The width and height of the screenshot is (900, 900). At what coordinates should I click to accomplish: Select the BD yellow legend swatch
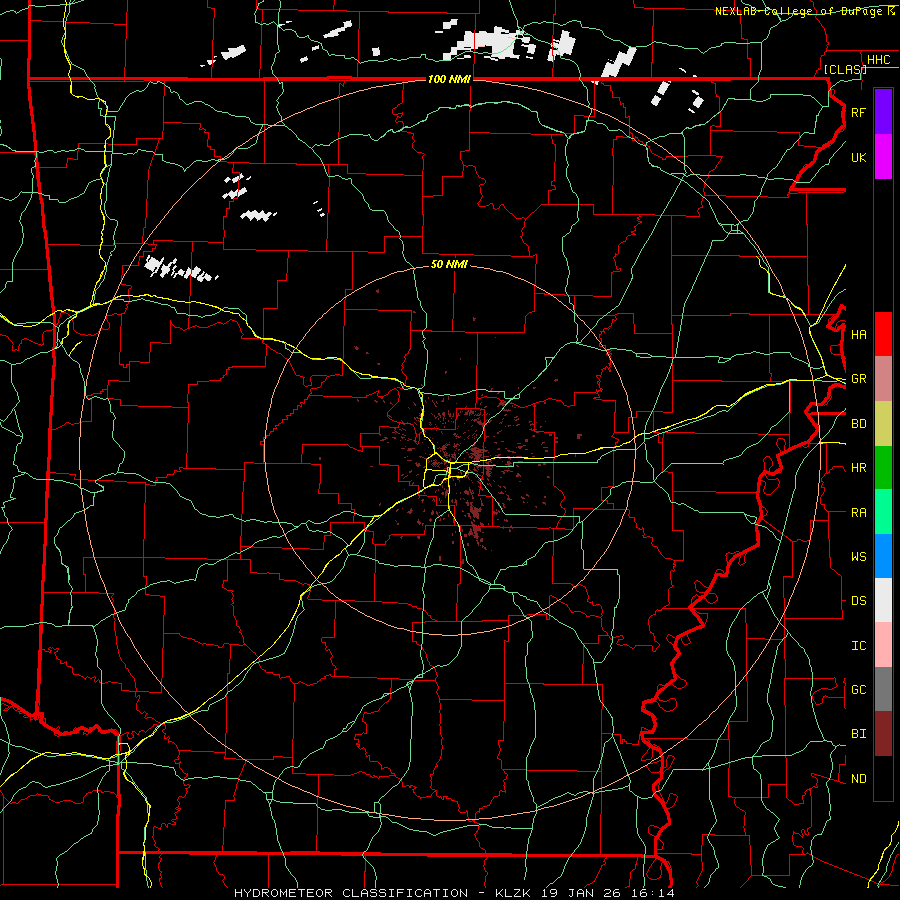[883, 424]
